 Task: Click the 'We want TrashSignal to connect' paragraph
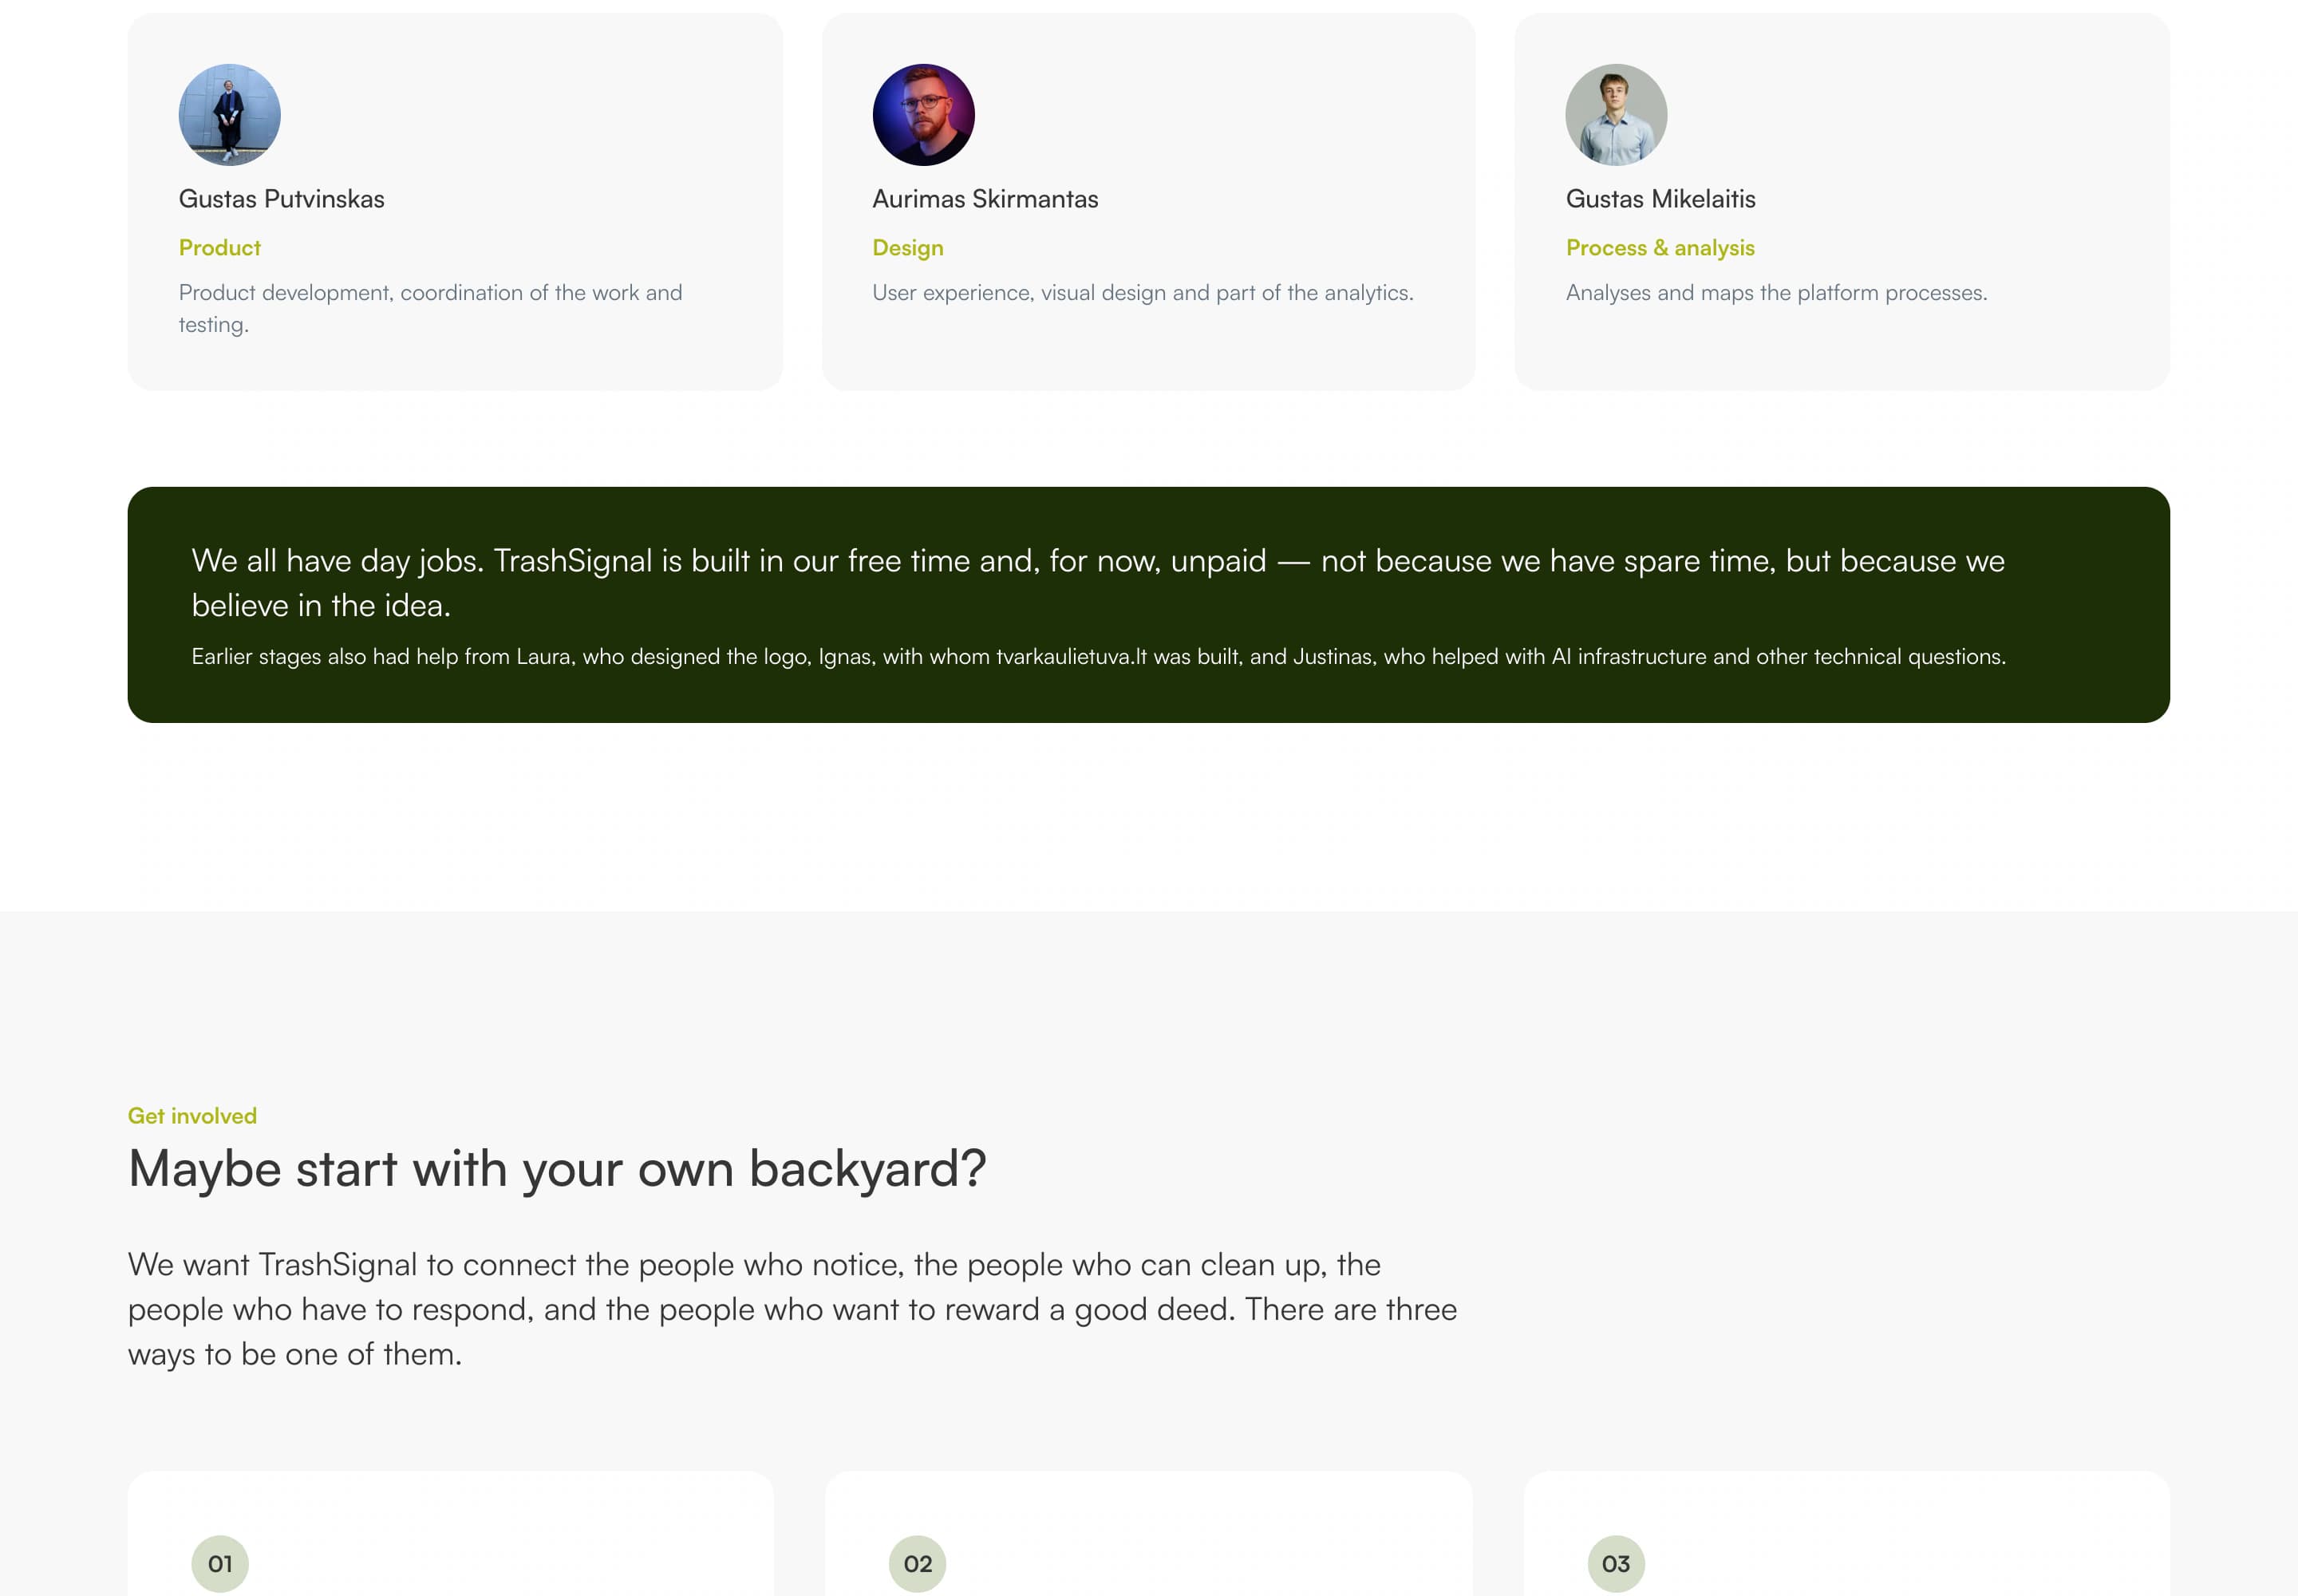tap(792, 1309)
